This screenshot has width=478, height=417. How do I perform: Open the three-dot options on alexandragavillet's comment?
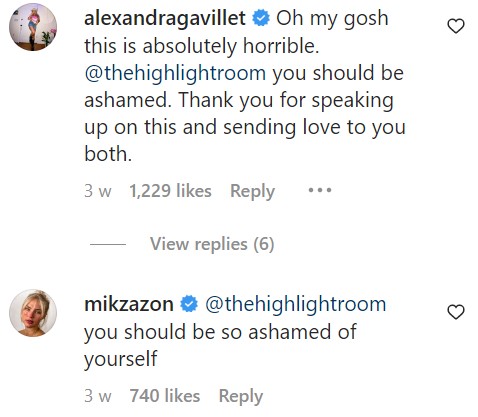(320, 190)
